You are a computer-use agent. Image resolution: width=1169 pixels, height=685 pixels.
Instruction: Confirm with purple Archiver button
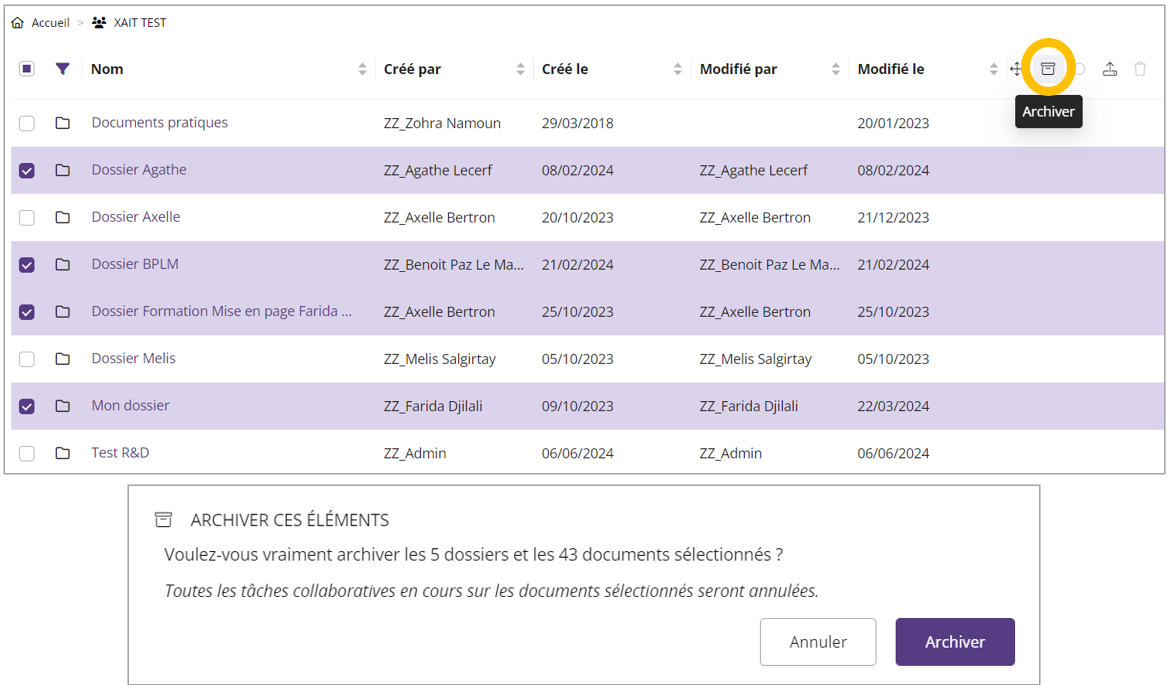[954, 642]
